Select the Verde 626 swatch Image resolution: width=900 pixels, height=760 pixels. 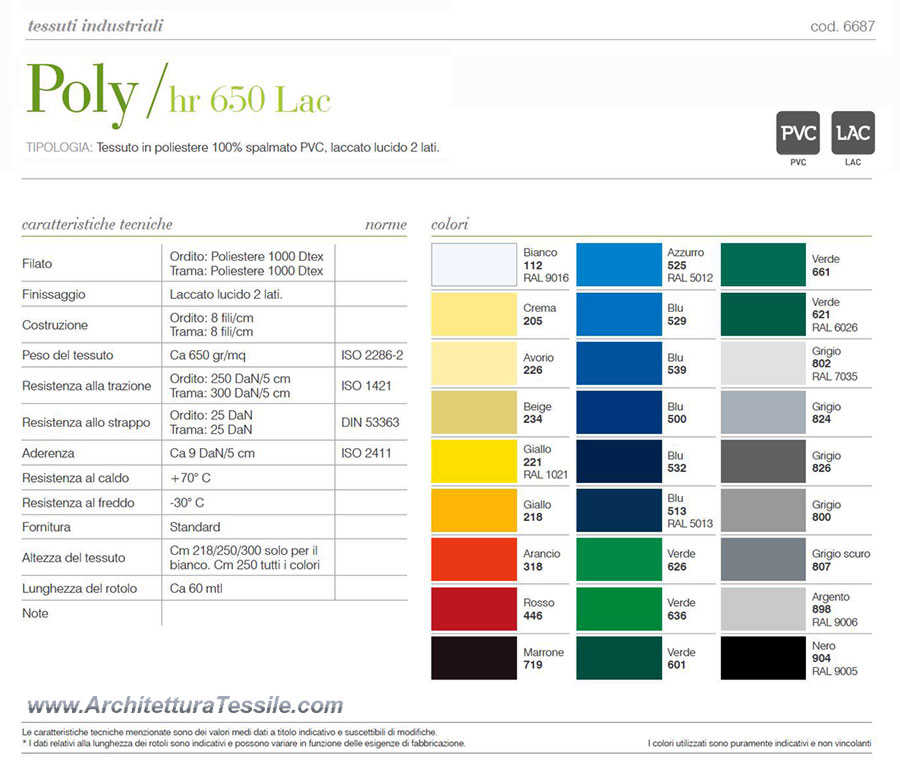(619, 560)
